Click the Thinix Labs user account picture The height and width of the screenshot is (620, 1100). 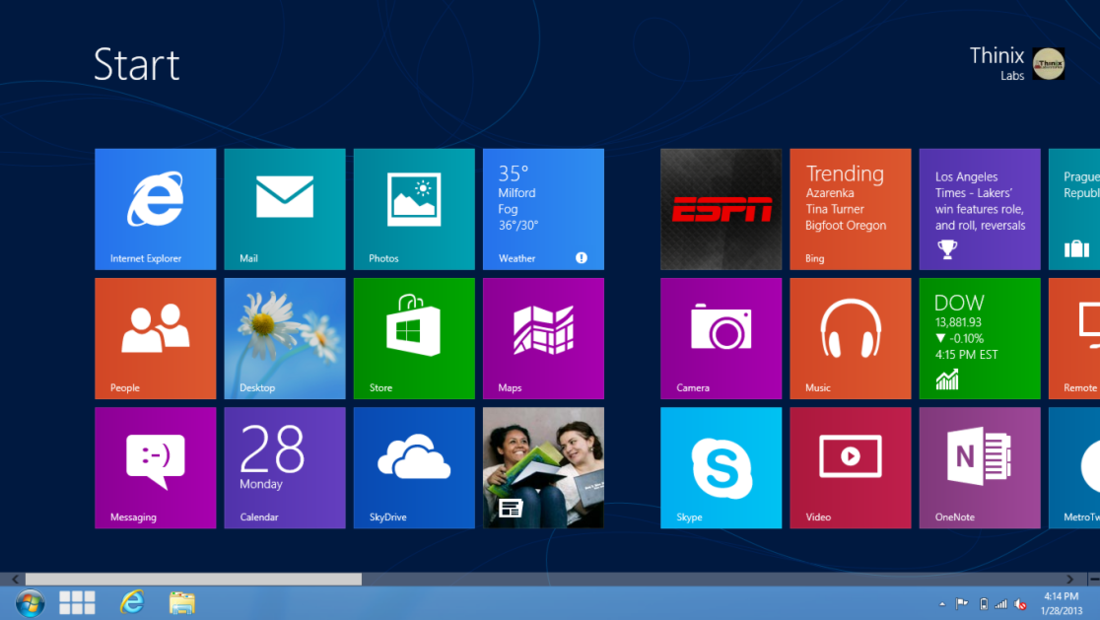point(1049,64)
